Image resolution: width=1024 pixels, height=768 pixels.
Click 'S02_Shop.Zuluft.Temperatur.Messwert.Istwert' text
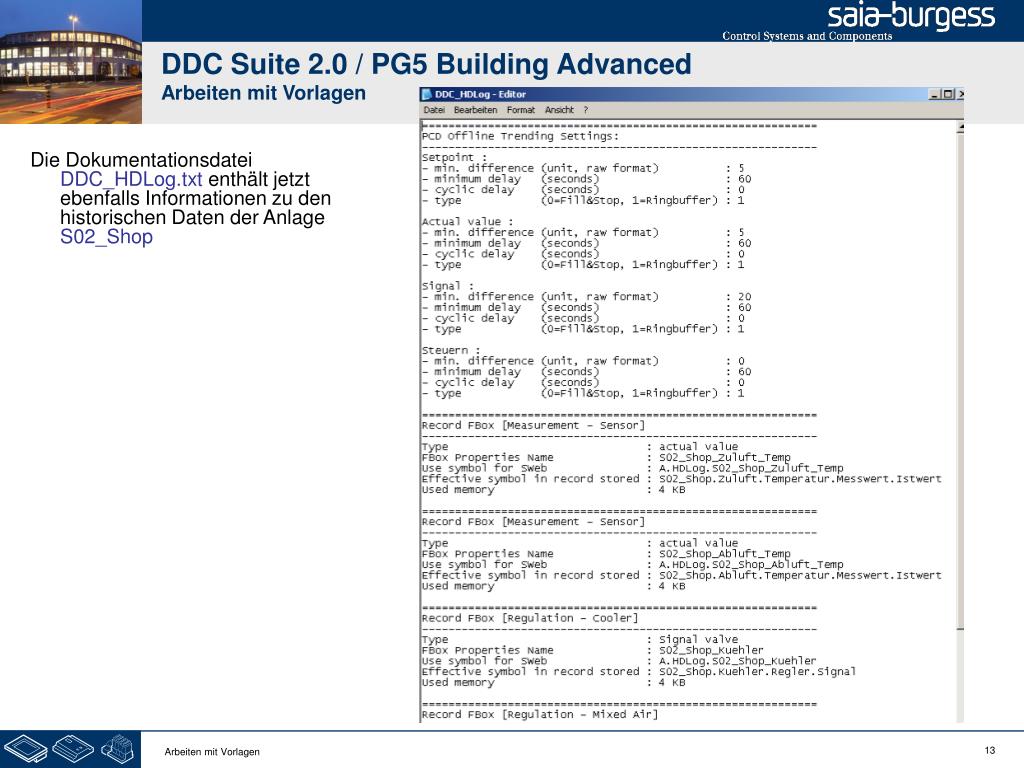pyautogui.click(x=800, y=479)
